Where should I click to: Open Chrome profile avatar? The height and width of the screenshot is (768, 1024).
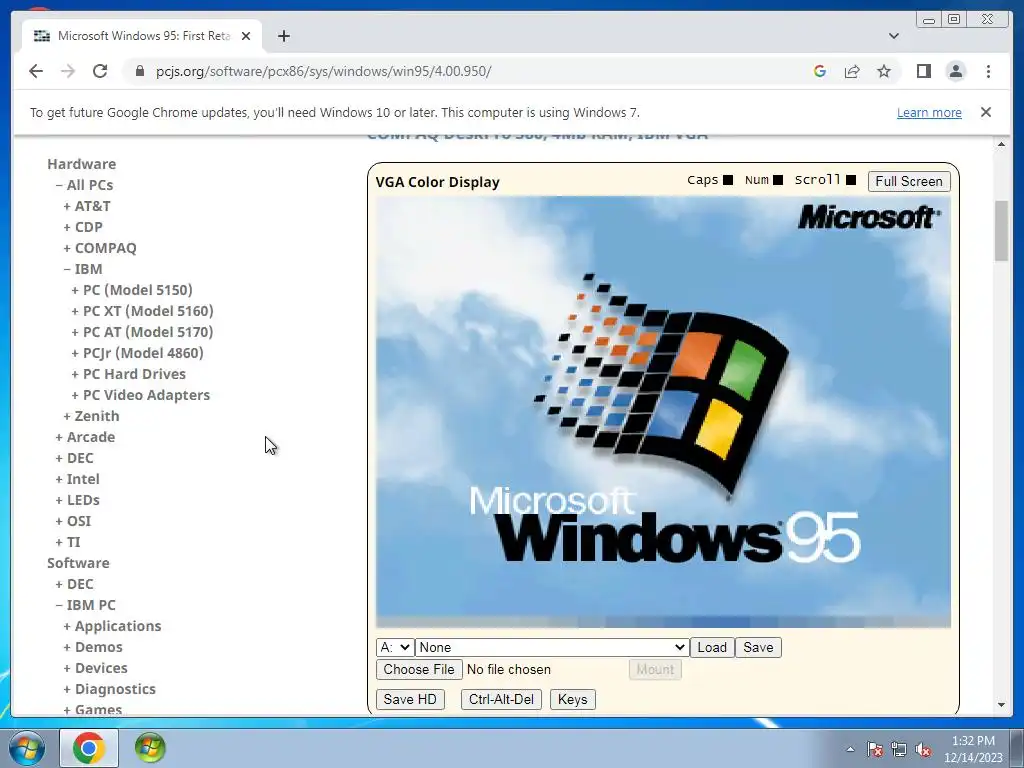(955, 71)
